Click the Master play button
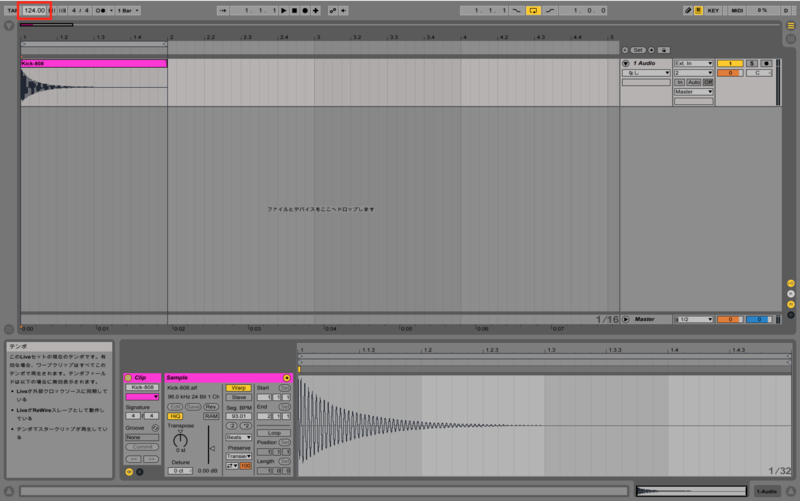Screen dimensions: 800x501 click(626, 319)
